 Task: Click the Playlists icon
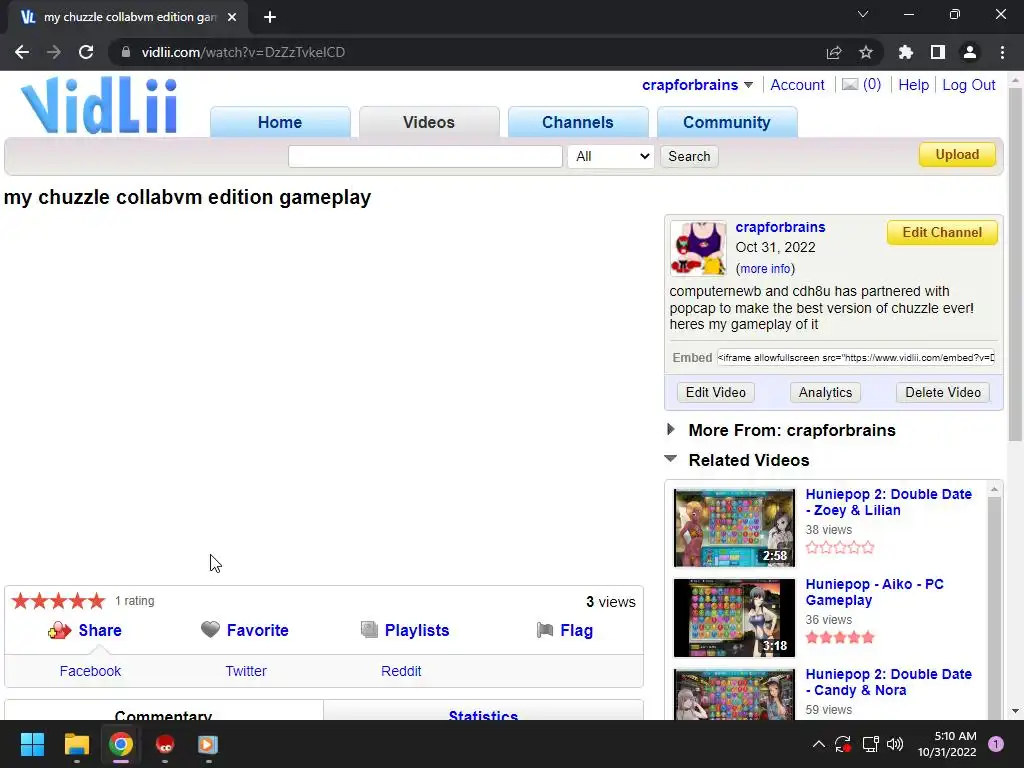tap(369, 630)
